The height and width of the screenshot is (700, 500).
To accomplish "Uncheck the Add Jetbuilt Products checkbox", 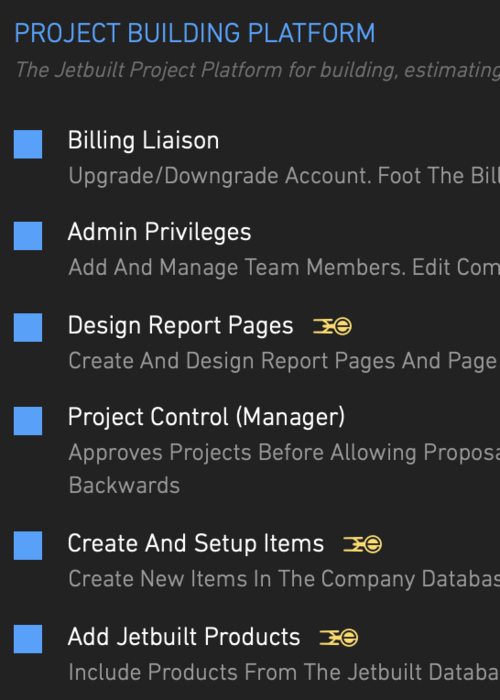I will click(28, 639).
